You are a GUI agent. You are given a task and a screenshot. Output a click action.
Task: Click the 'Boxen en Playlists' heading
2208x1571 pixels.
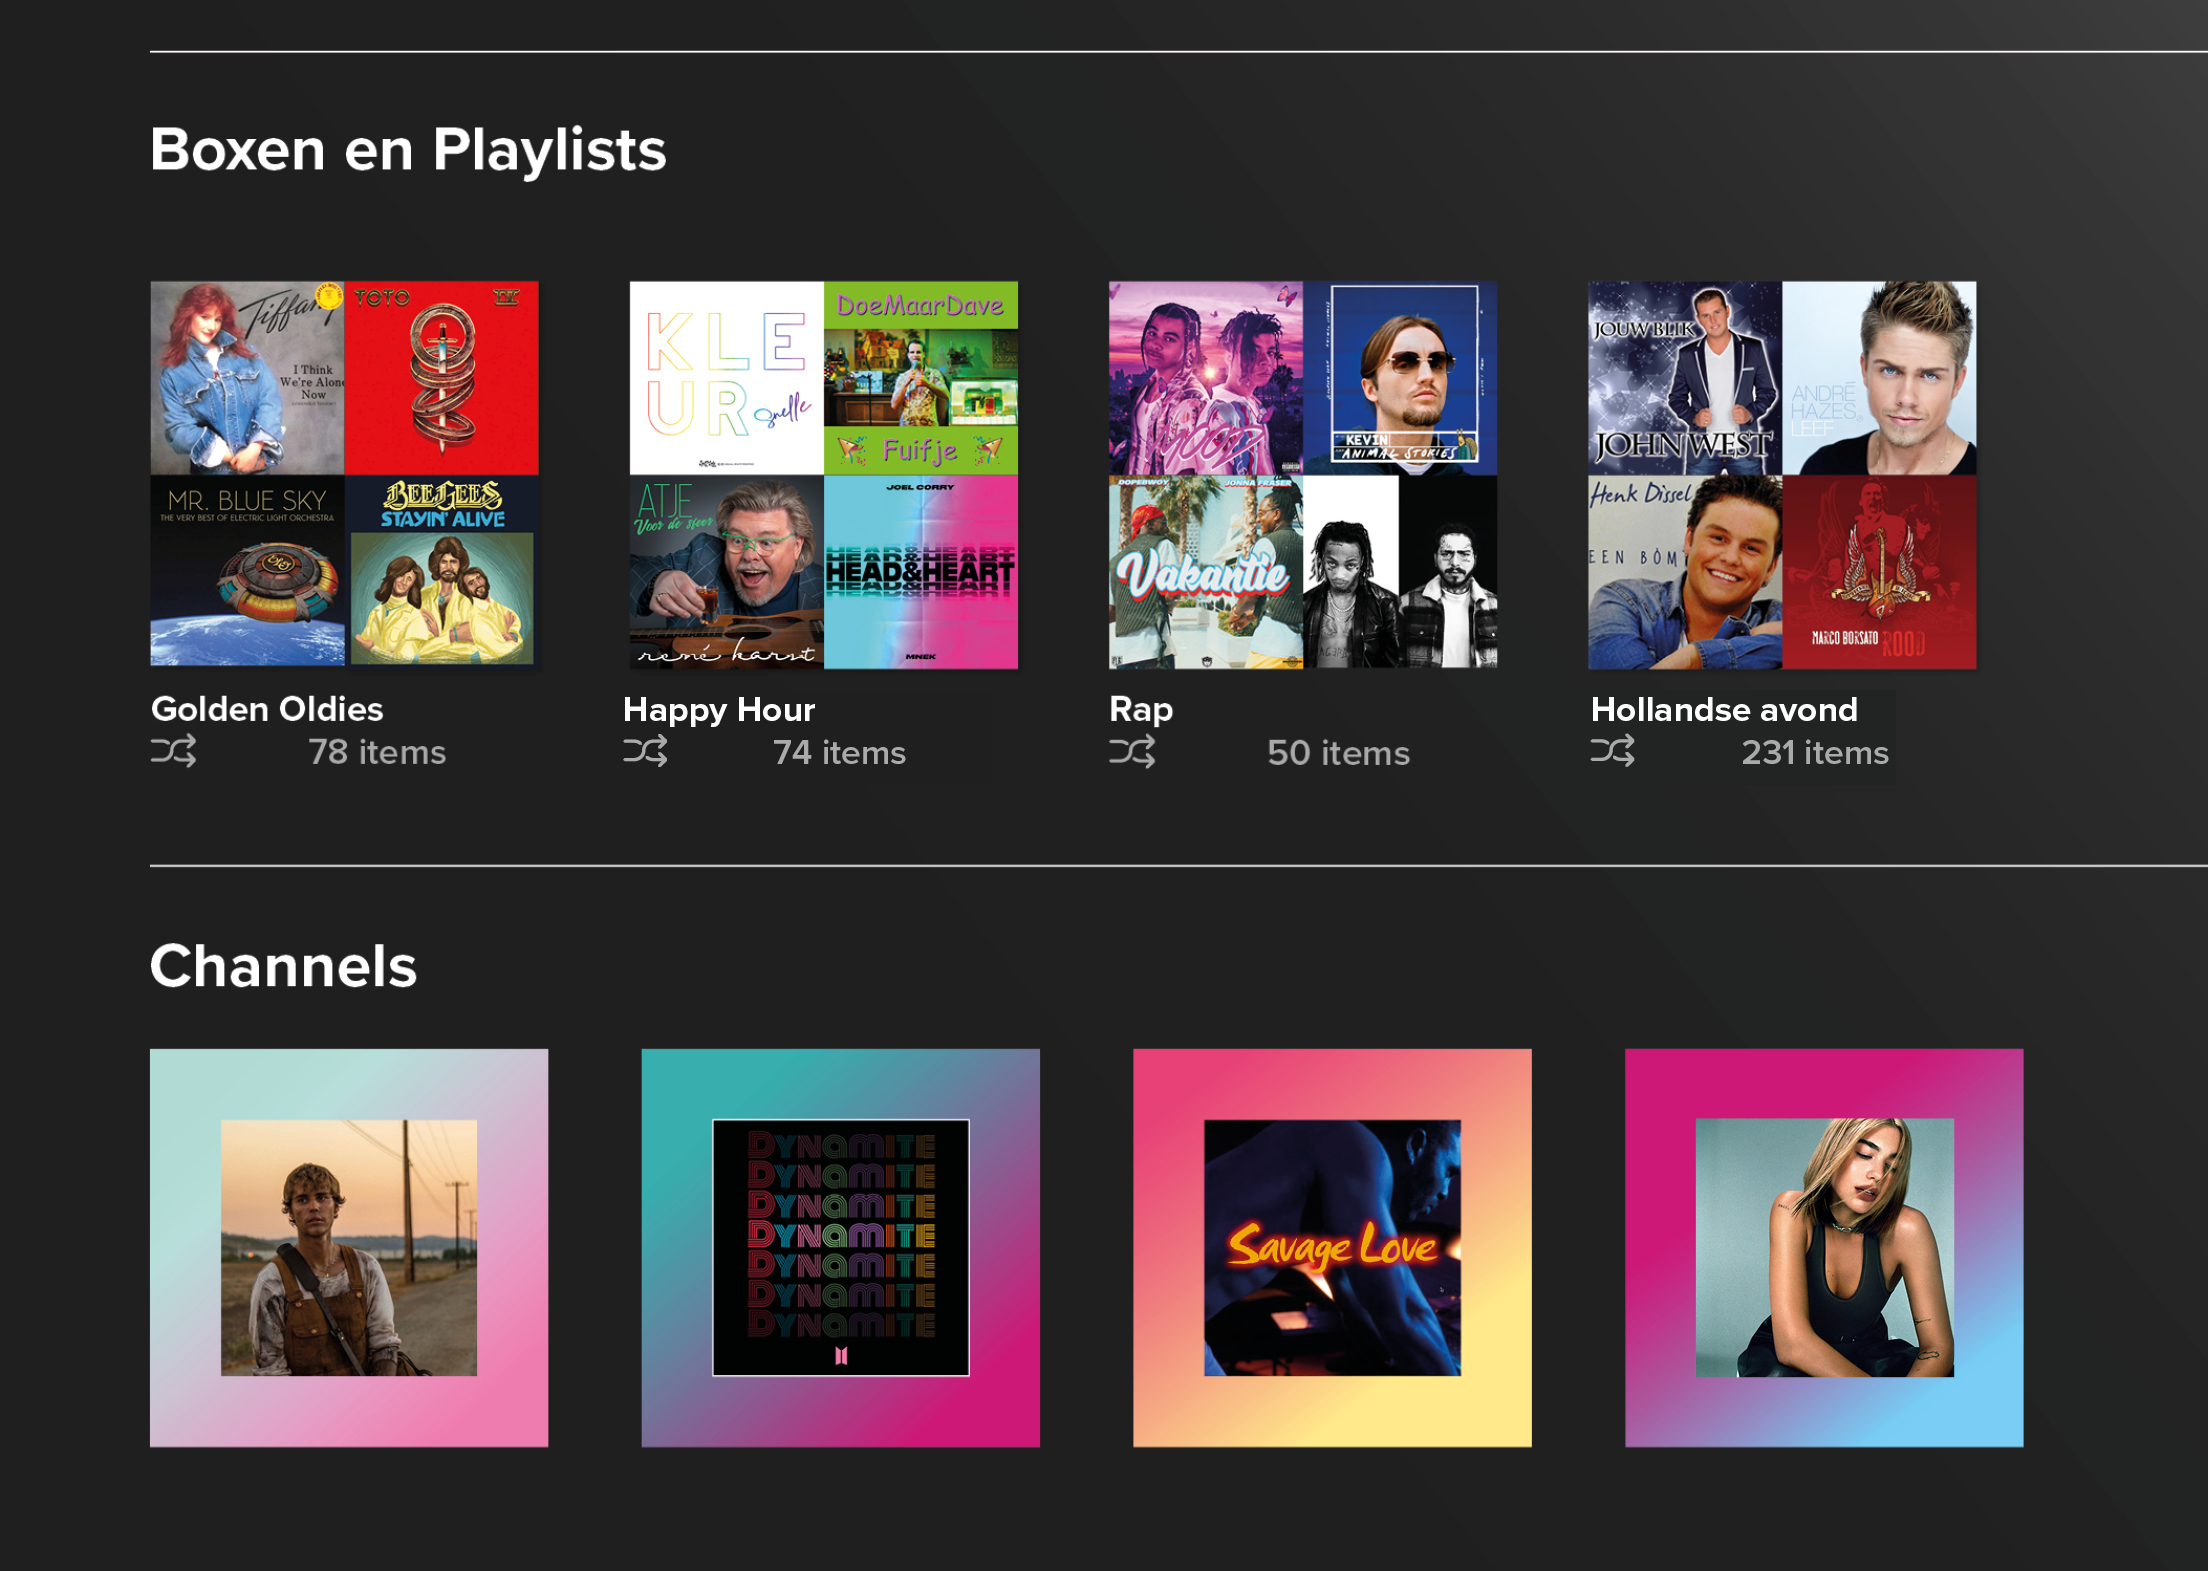408,150
